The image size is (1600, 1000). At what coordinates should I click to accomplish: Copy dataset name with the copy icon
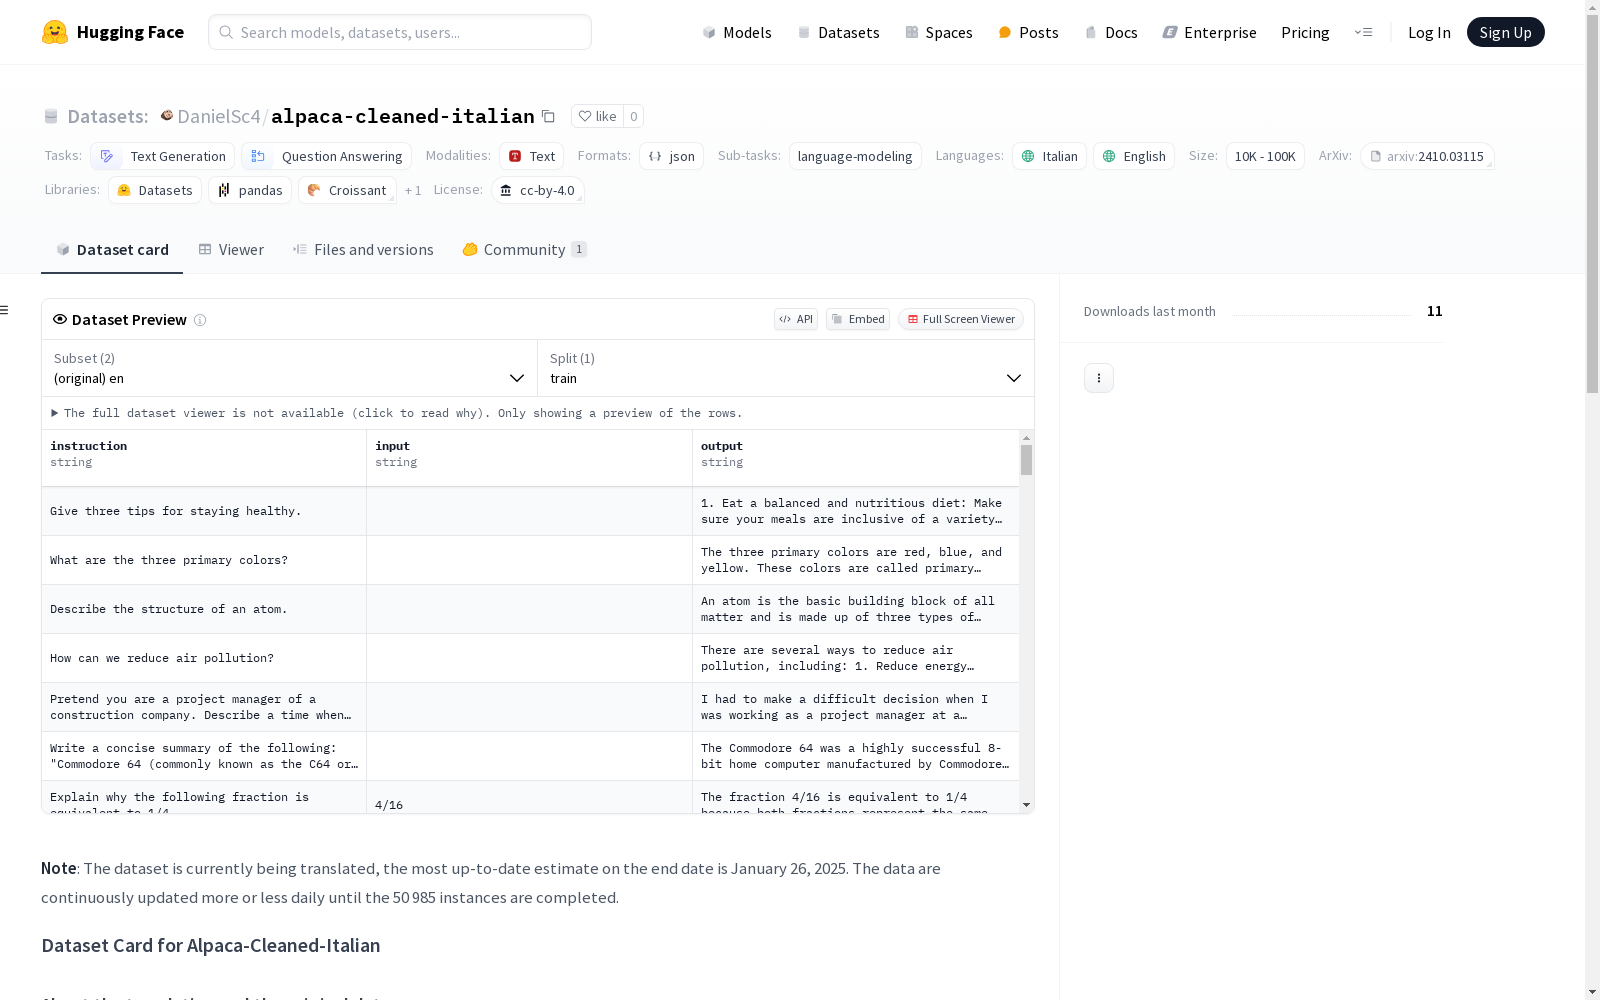[x=548, y=116]
